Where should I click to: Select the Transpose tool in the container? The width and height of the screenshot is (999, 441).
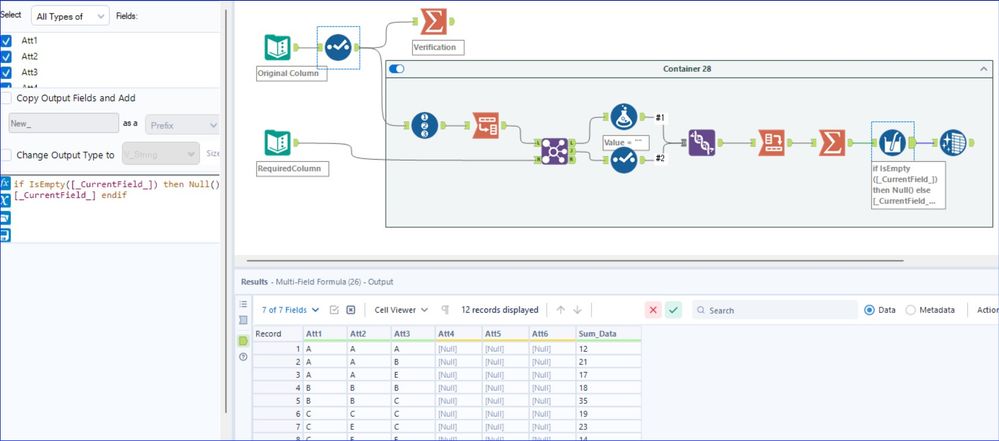tap(485, 126)
